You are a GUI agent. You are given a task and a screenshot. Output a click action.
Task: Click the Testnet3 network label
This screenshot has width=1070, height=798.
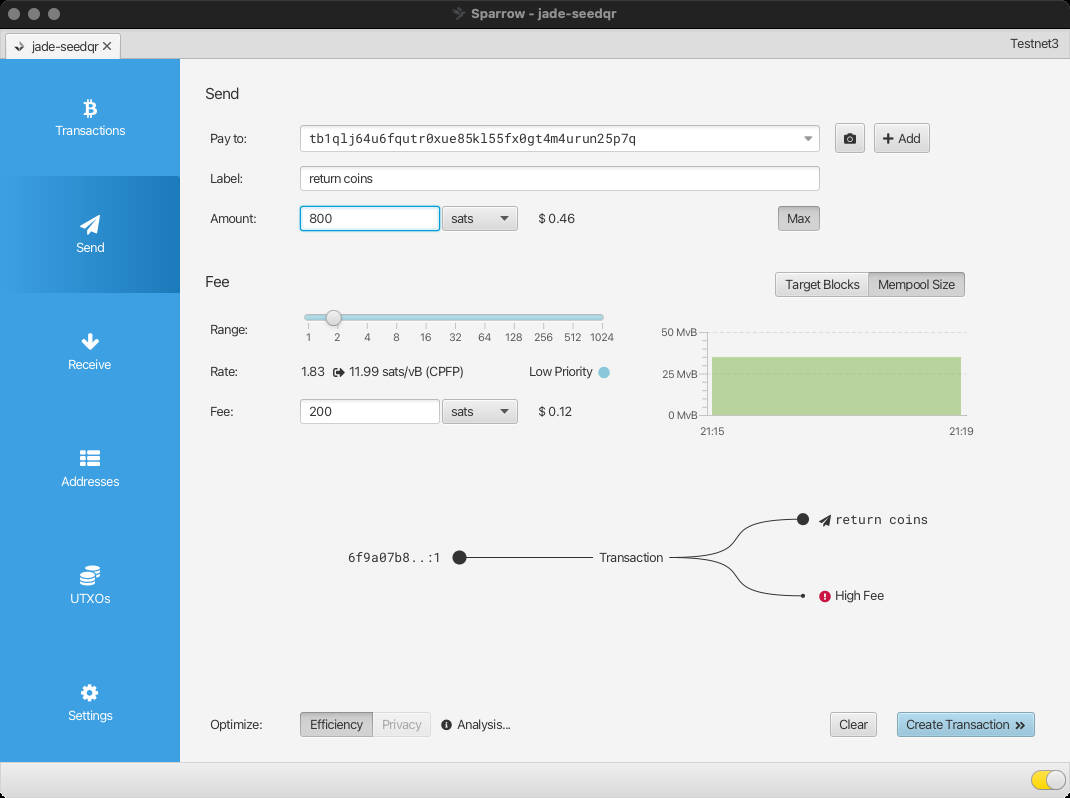(1034, 44)
